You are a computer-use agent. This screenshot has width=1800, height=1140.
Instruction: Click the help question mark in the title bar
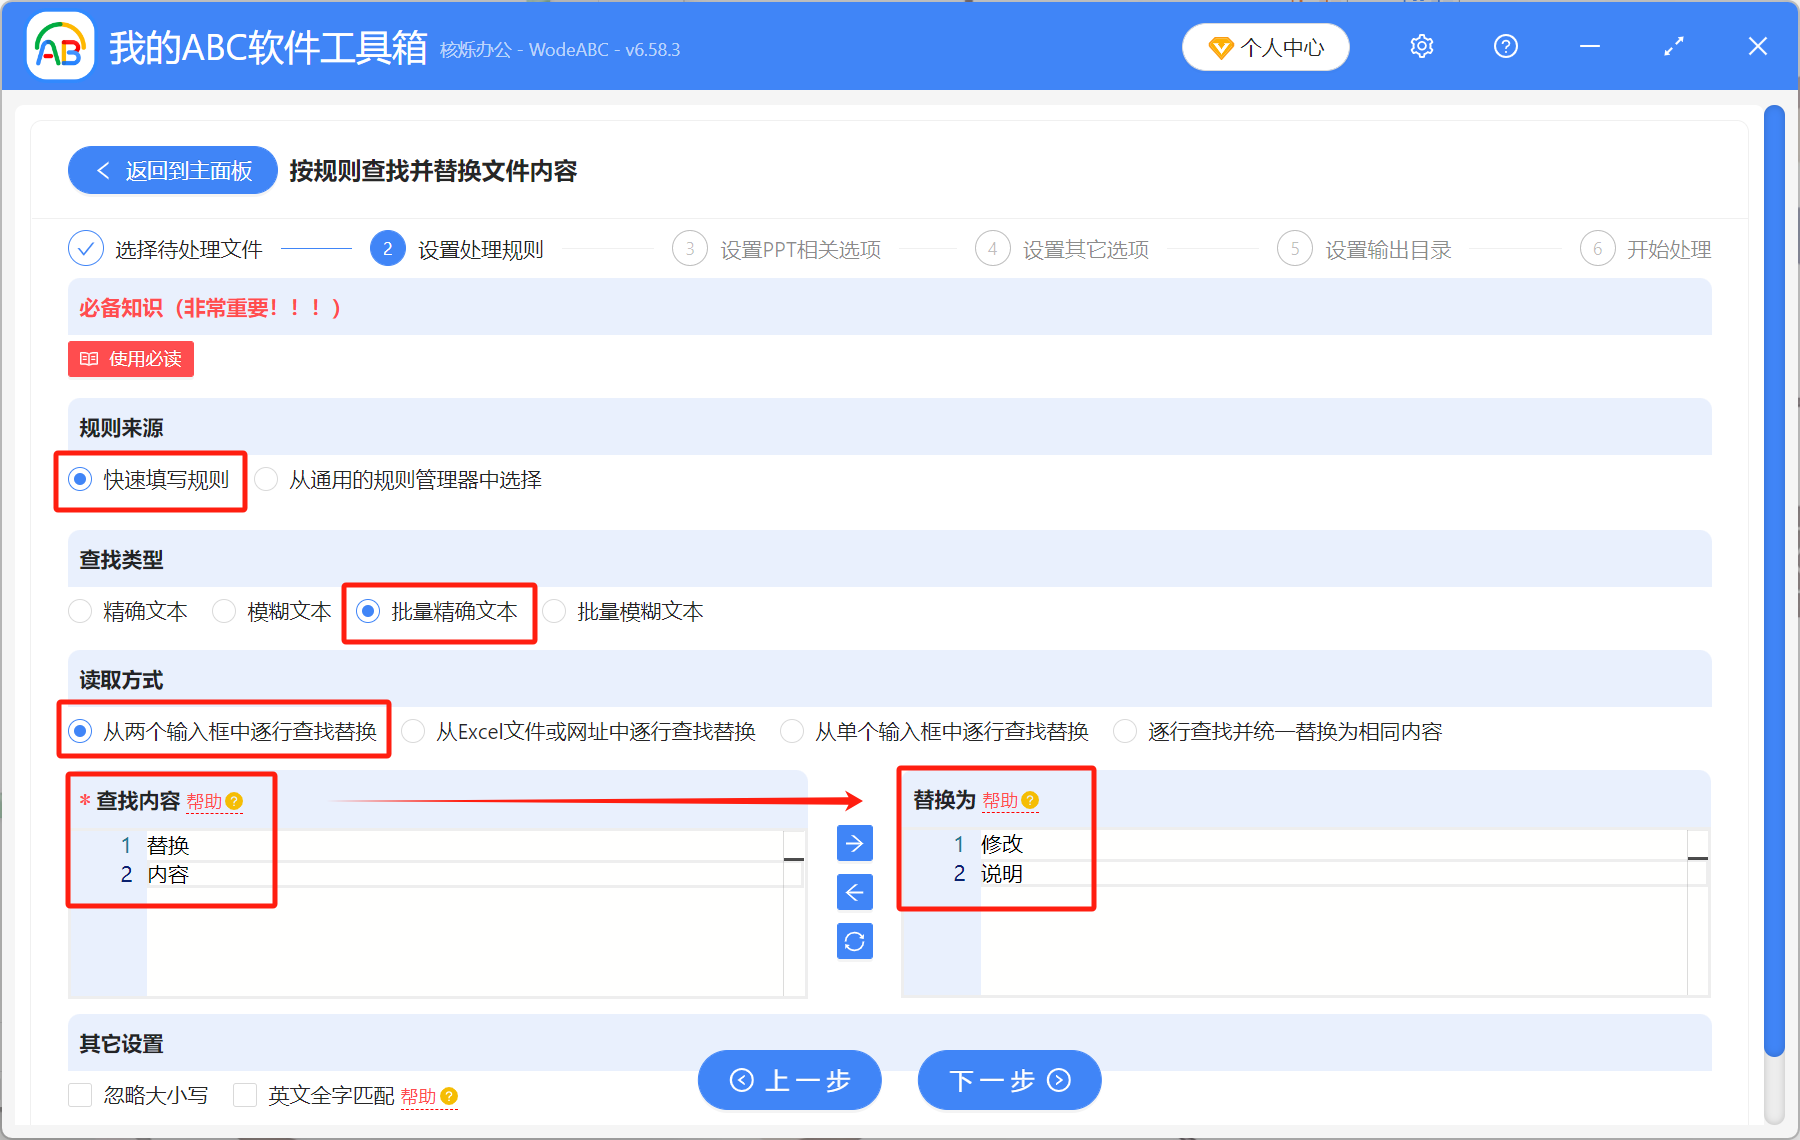(x=1505, y=46)
